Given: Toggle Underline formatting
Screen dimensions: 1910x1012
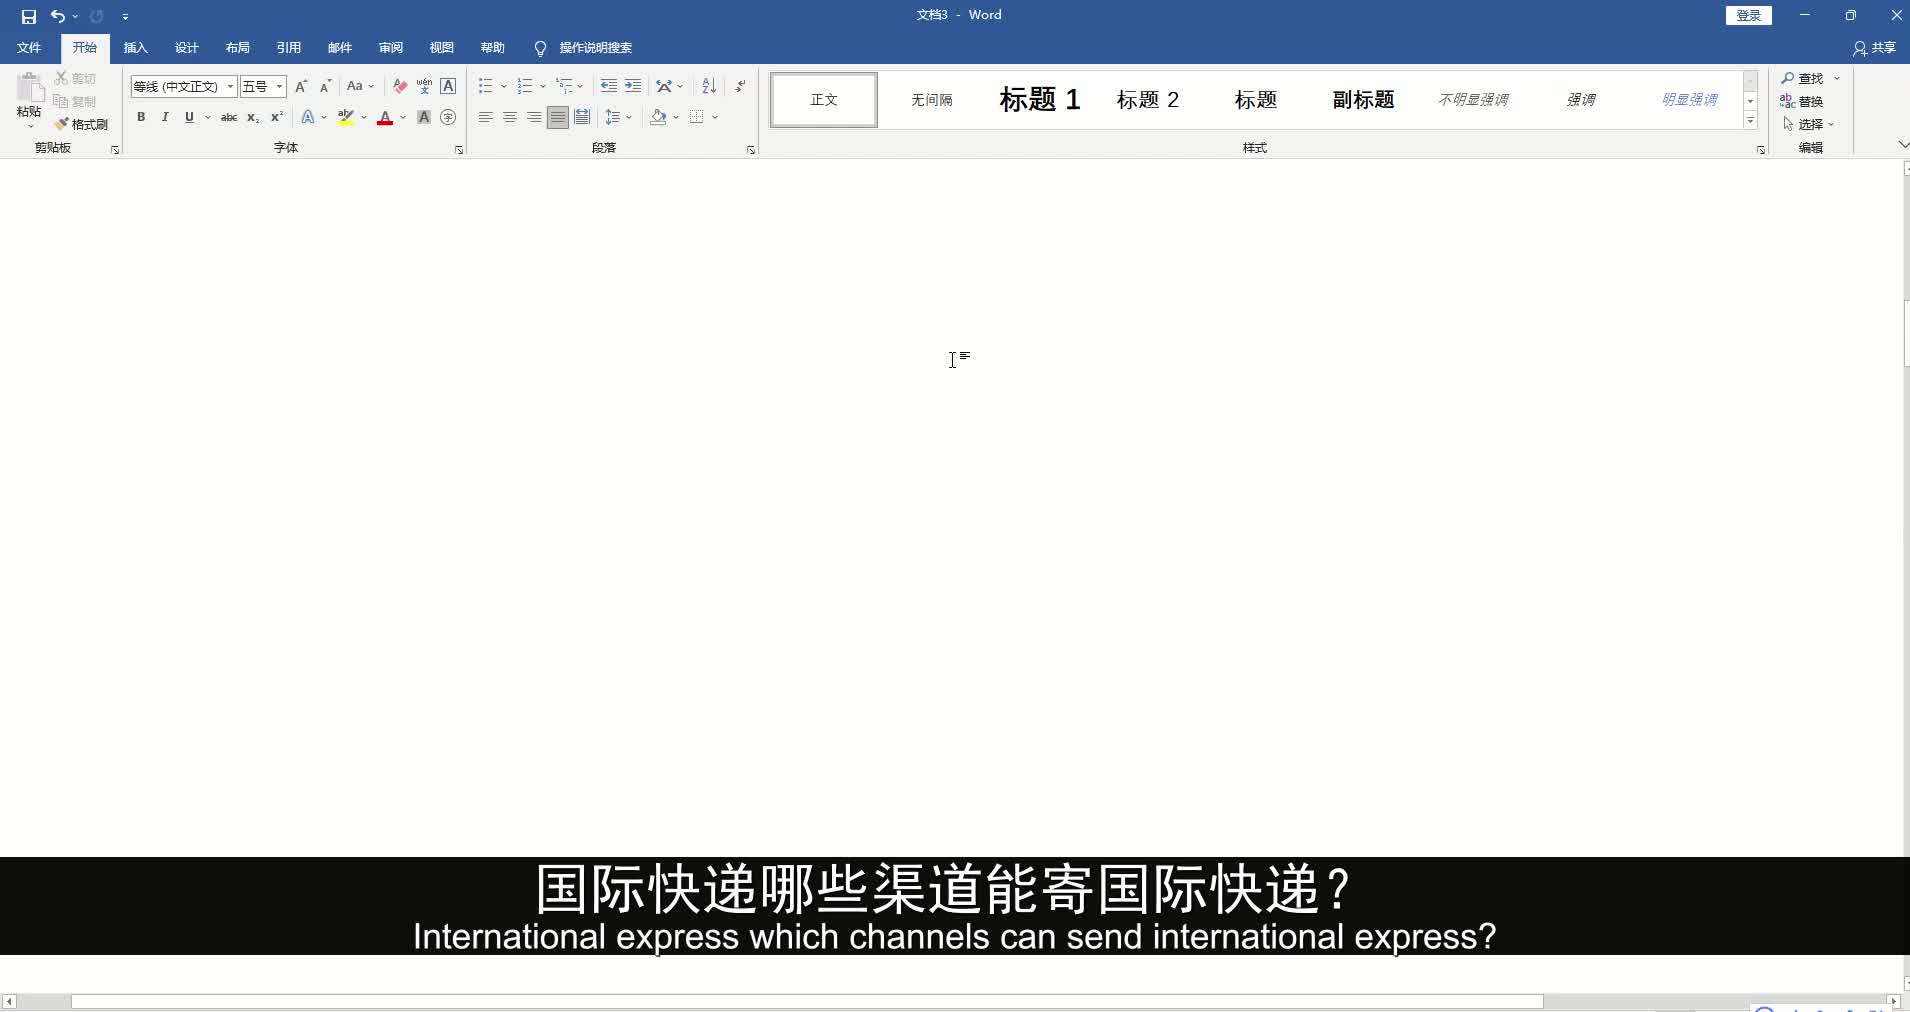Looking at the screenshot, I should (189, 117).
